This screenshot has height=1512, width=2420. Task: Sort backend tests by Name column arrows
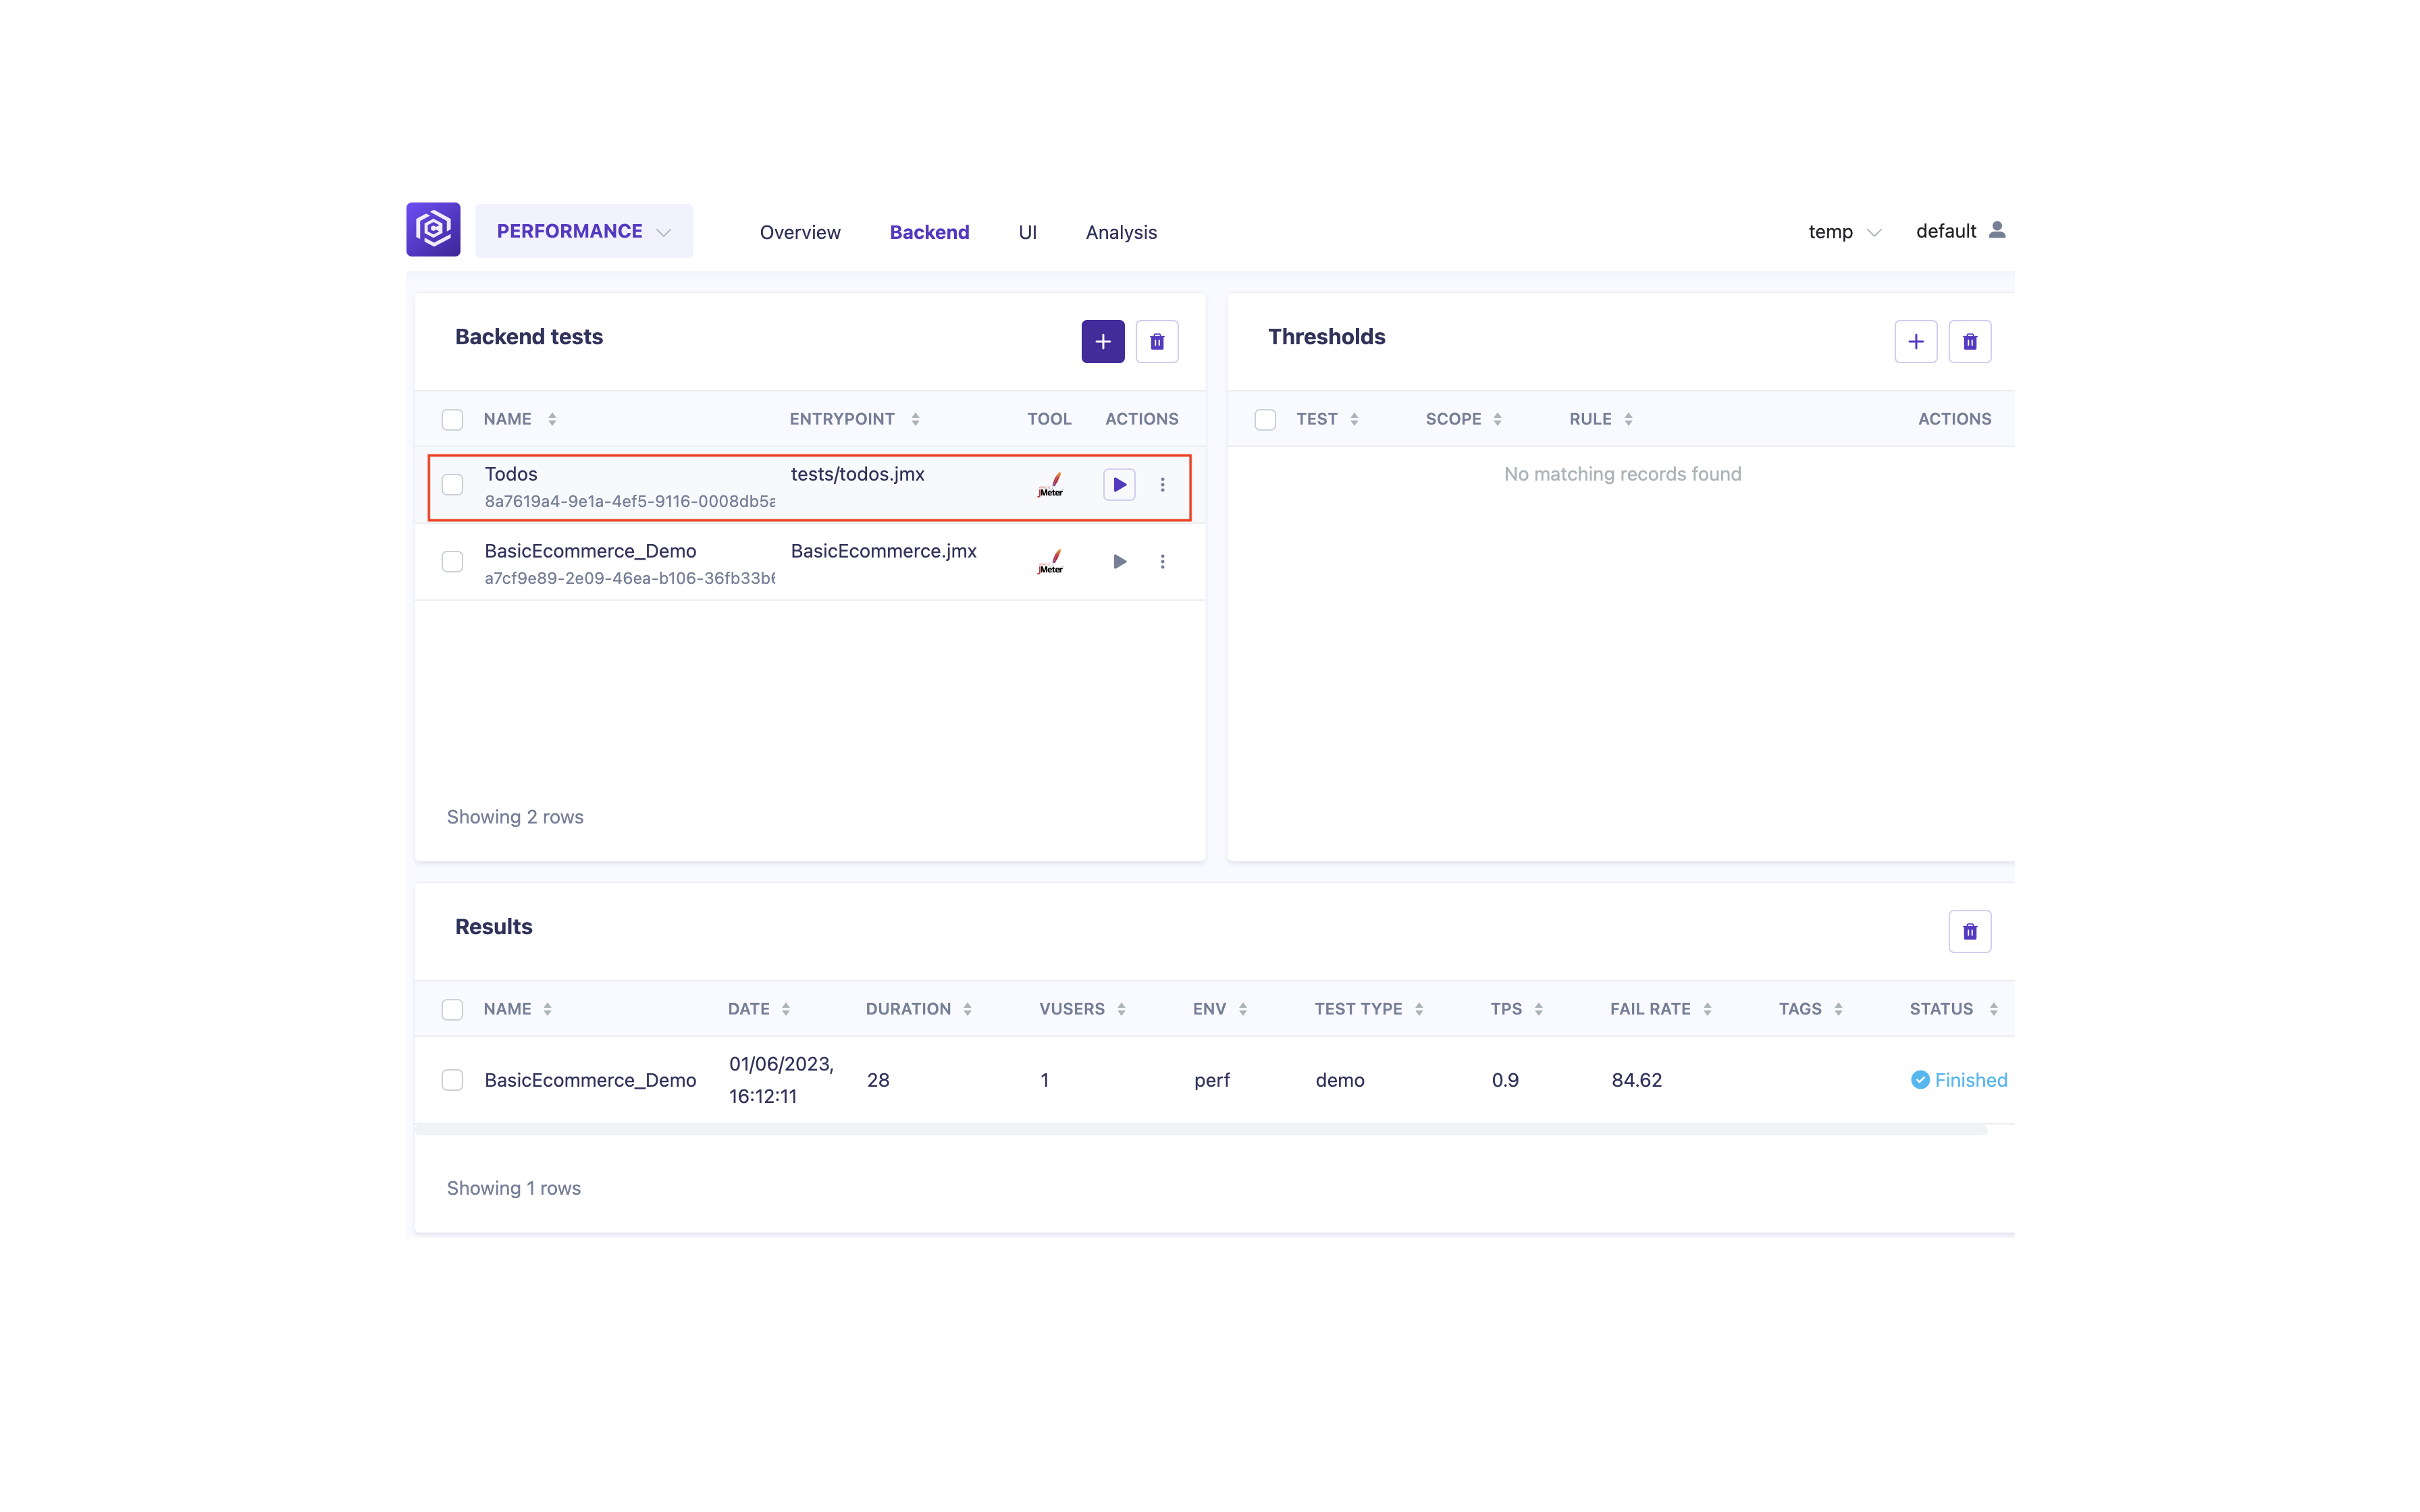tap(552, 420)
